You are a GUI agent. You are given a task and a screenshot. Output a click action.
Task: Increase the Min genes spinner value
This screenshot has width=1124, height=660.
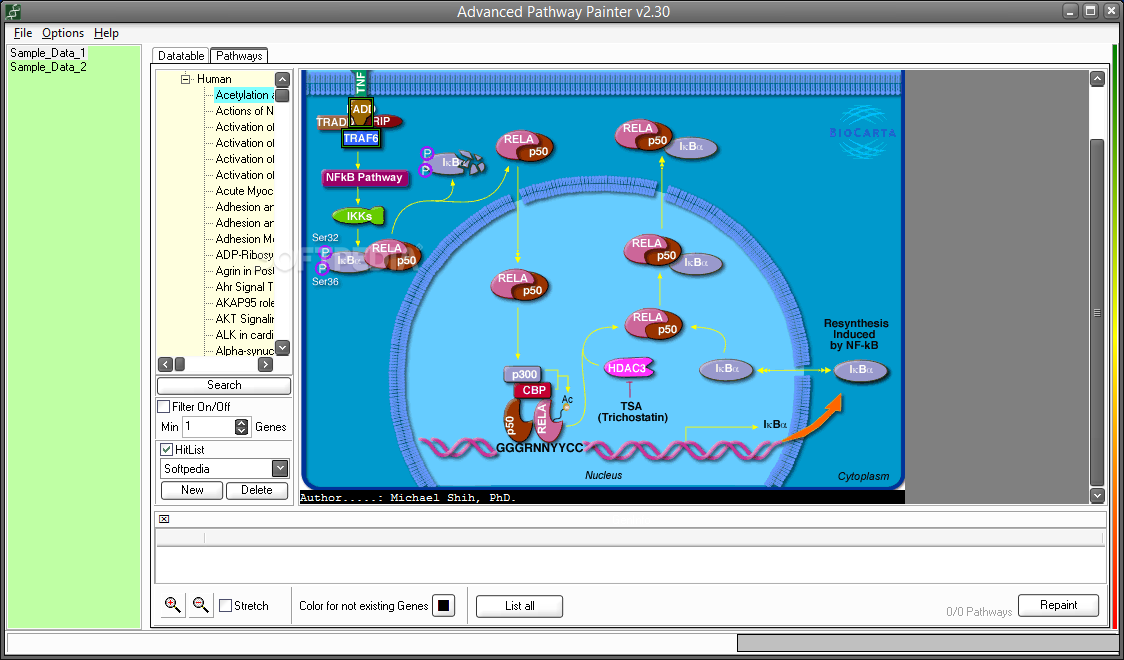(x=242, y=423)
